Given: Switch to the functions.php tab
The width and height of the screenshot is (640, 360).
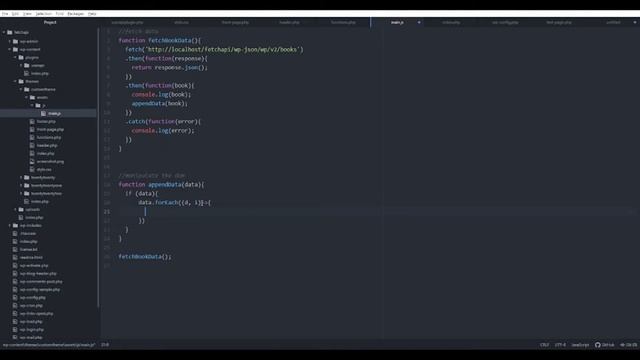Looking at the screenshot, I should coord(343,22).
